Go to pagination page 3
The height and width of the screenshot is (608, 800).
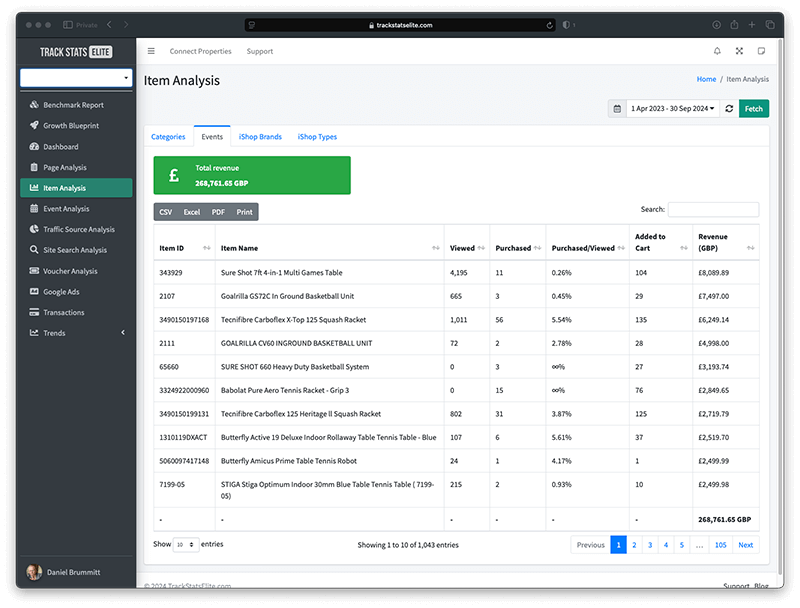(650, 545)
